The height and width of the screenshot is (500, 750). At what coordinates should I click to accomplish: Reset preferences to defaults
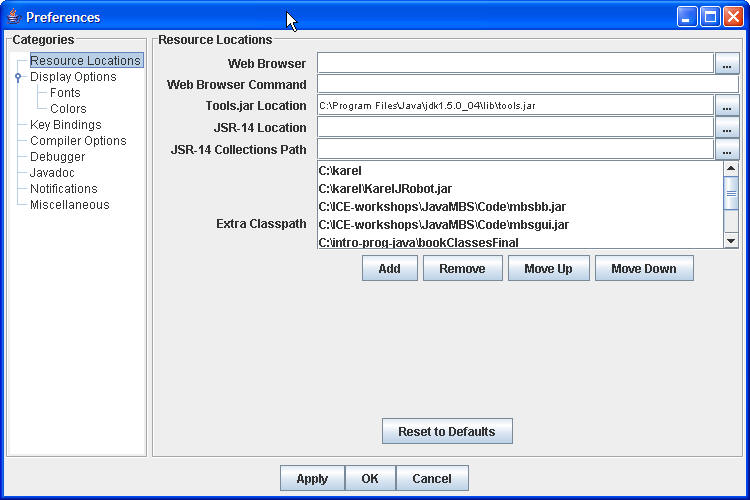click(447, 431)
